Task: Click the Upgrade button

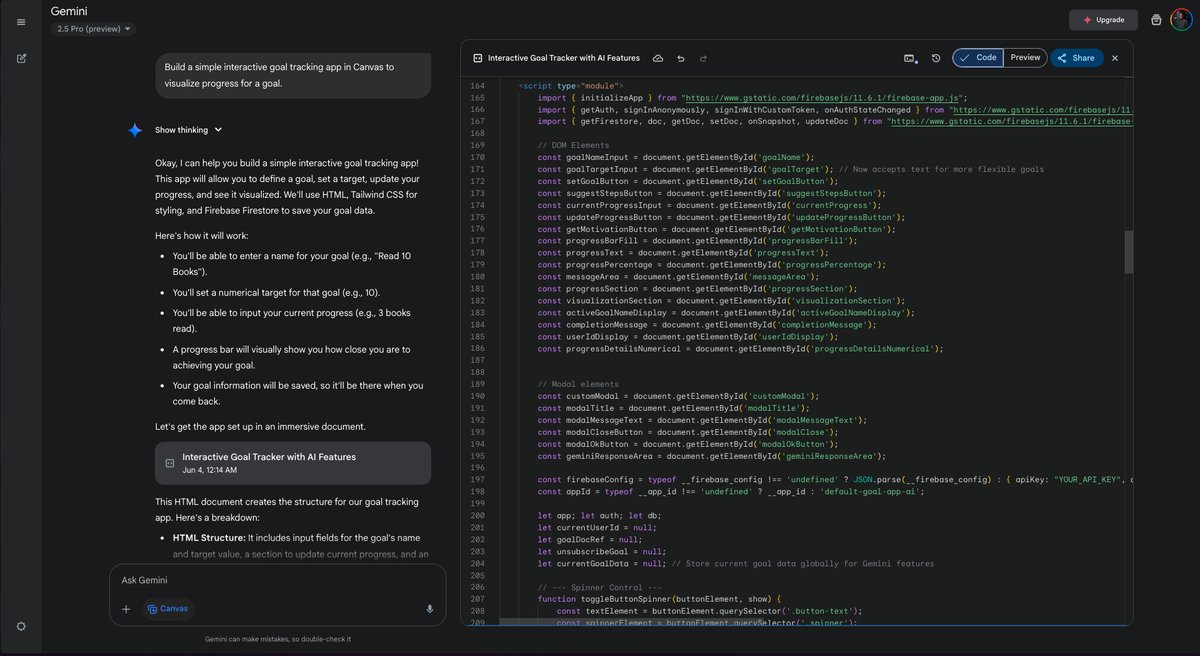Action: [x=1103, y=20]
